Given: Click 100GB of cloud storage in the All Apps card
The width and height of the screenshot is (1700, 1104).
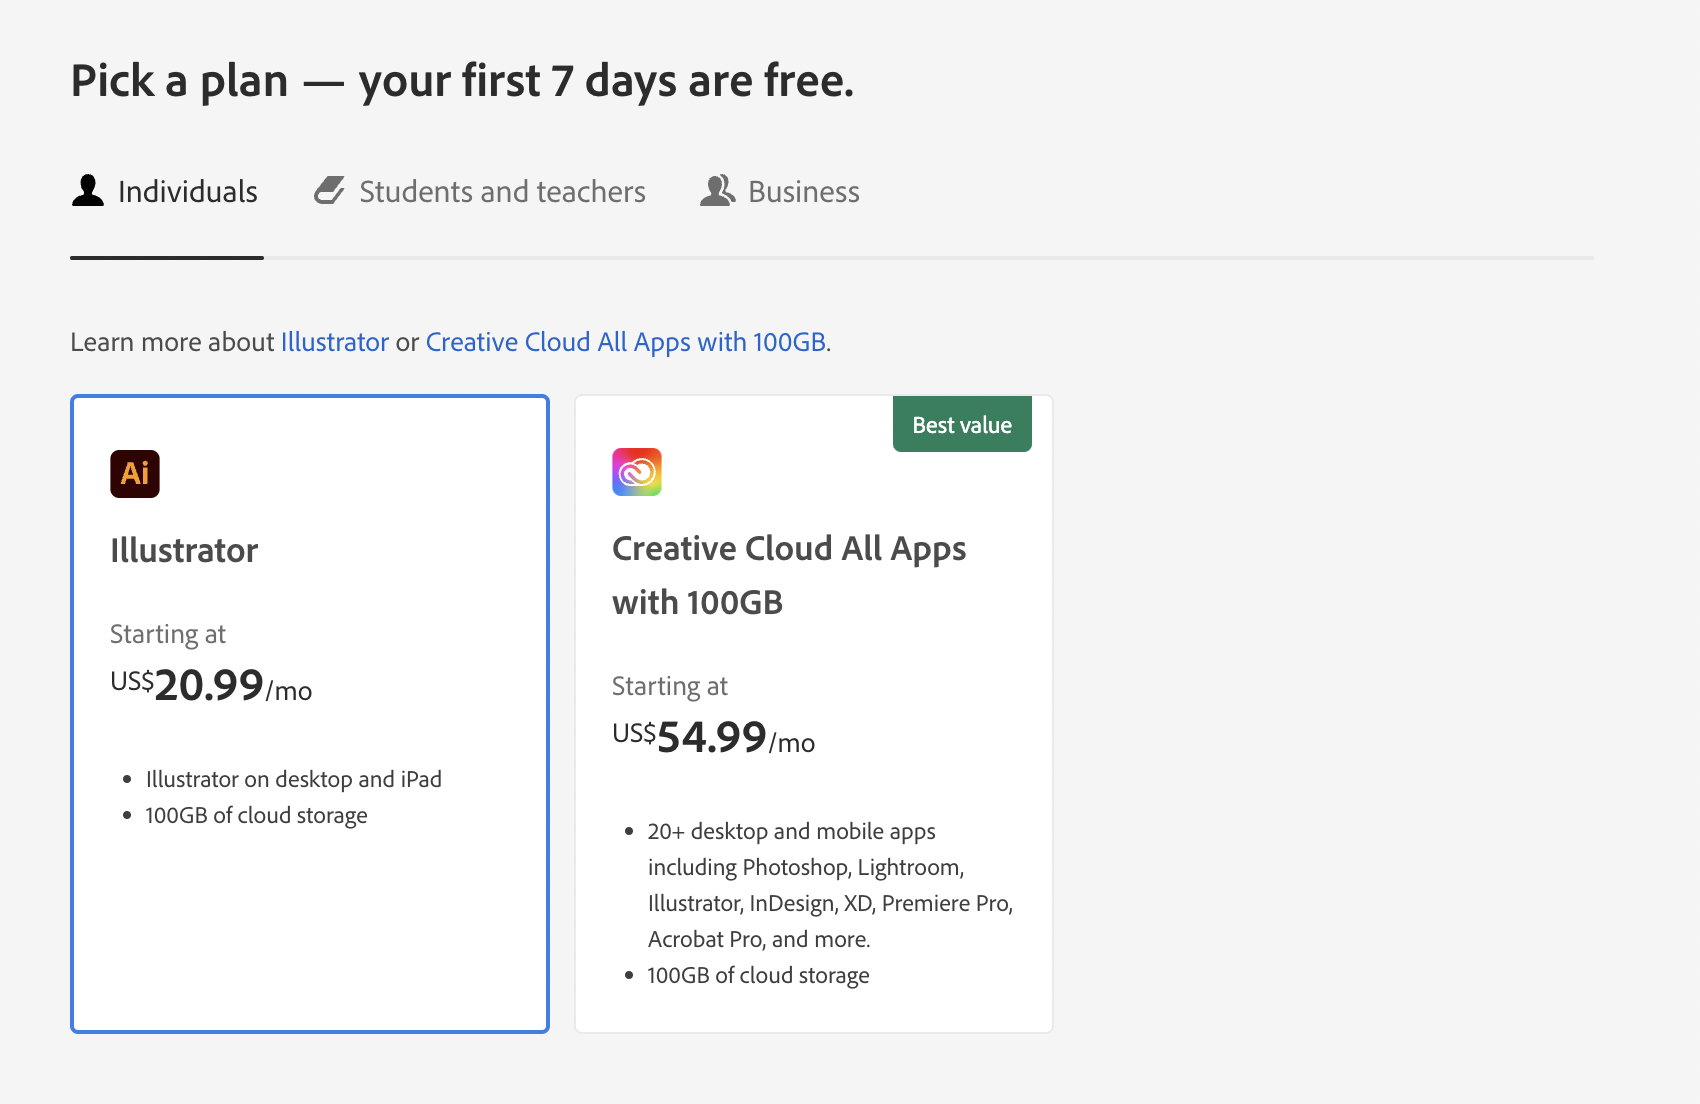Looking at the screenshot, I should click(758, 975).
